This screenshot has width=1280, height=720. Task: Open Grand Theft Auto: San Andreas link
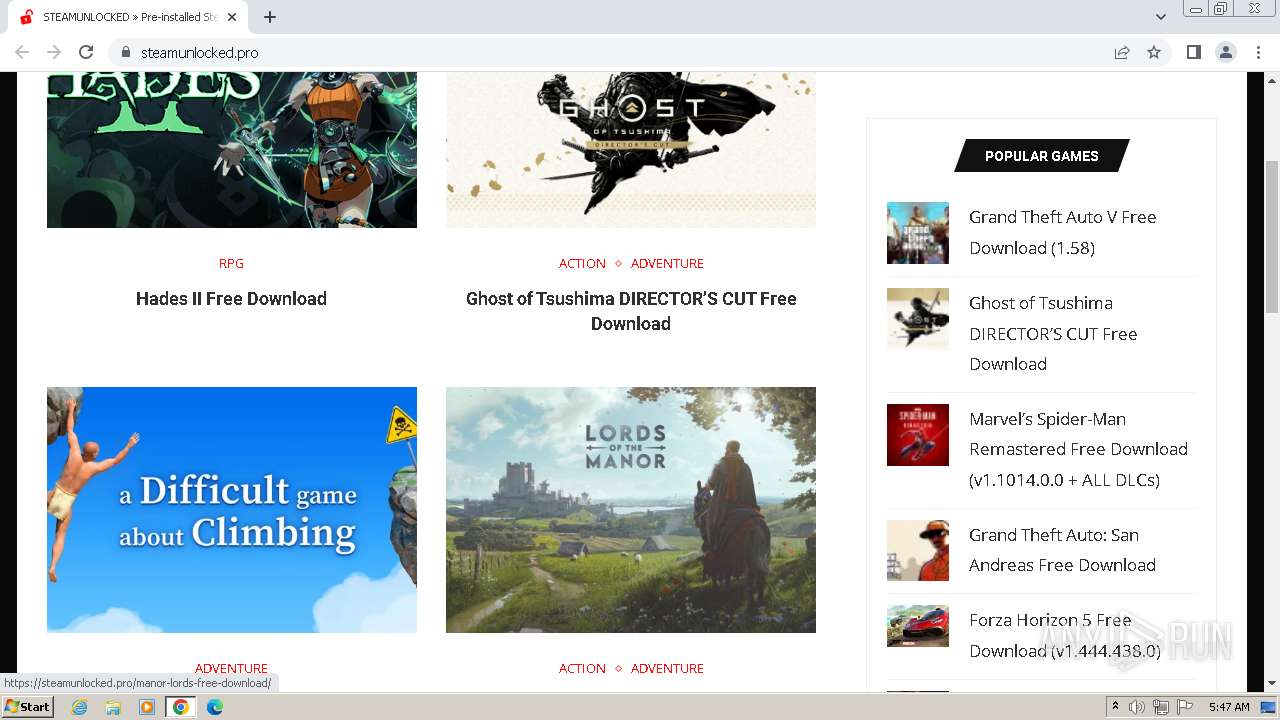(1063, 550)
